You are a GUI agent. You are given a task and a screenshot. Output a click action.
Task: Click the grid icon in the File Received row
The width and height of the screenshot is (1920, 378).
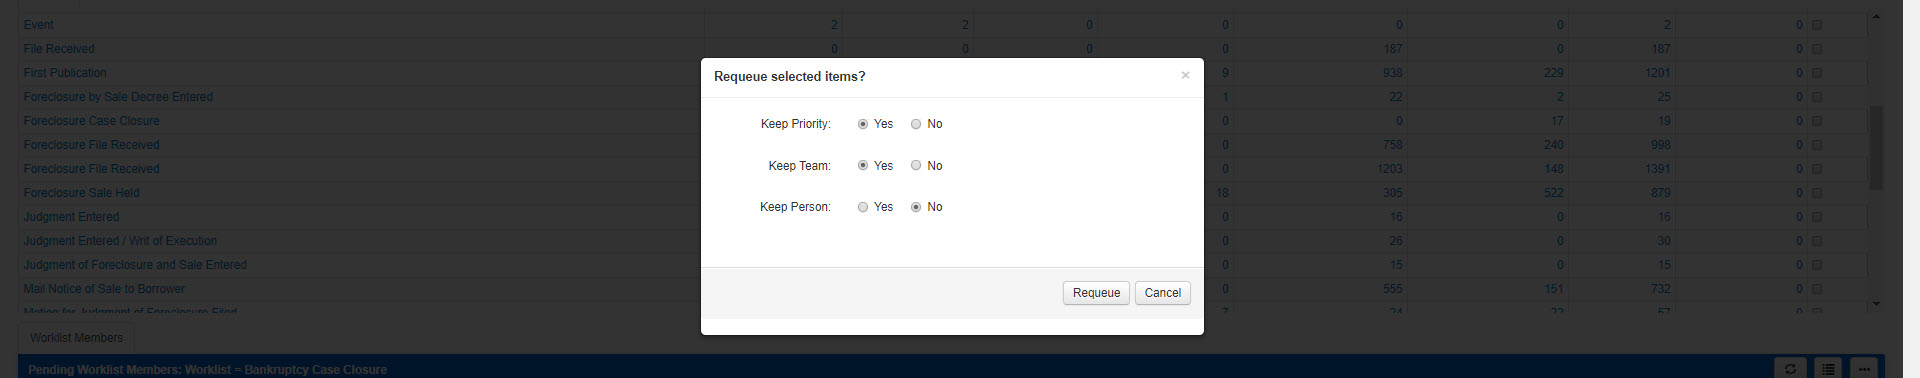[1817, 49]
